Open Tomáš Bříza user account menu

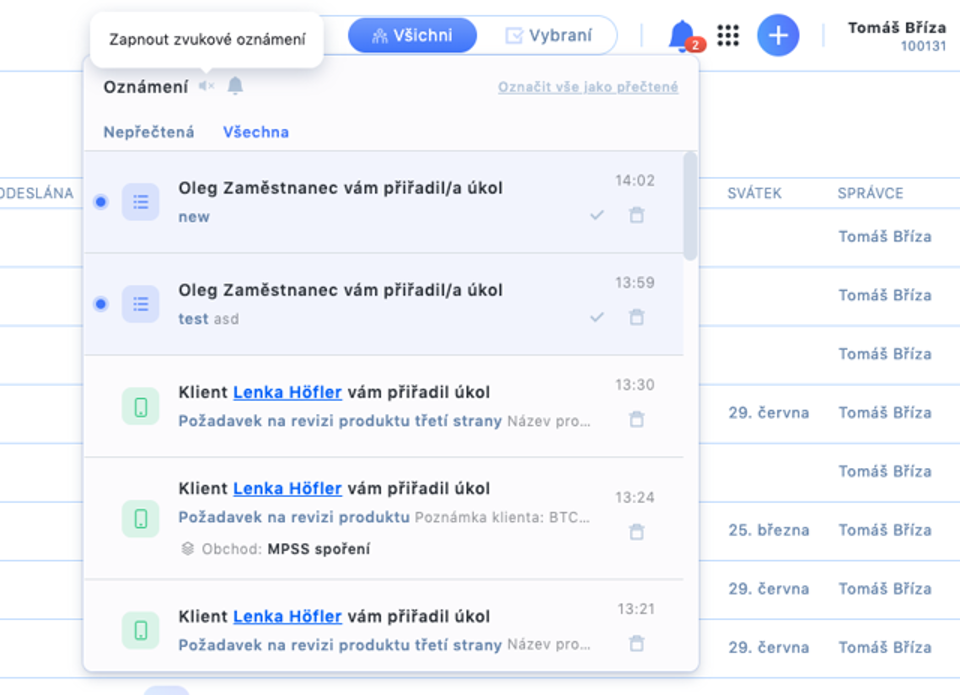(x=896, y=36)
